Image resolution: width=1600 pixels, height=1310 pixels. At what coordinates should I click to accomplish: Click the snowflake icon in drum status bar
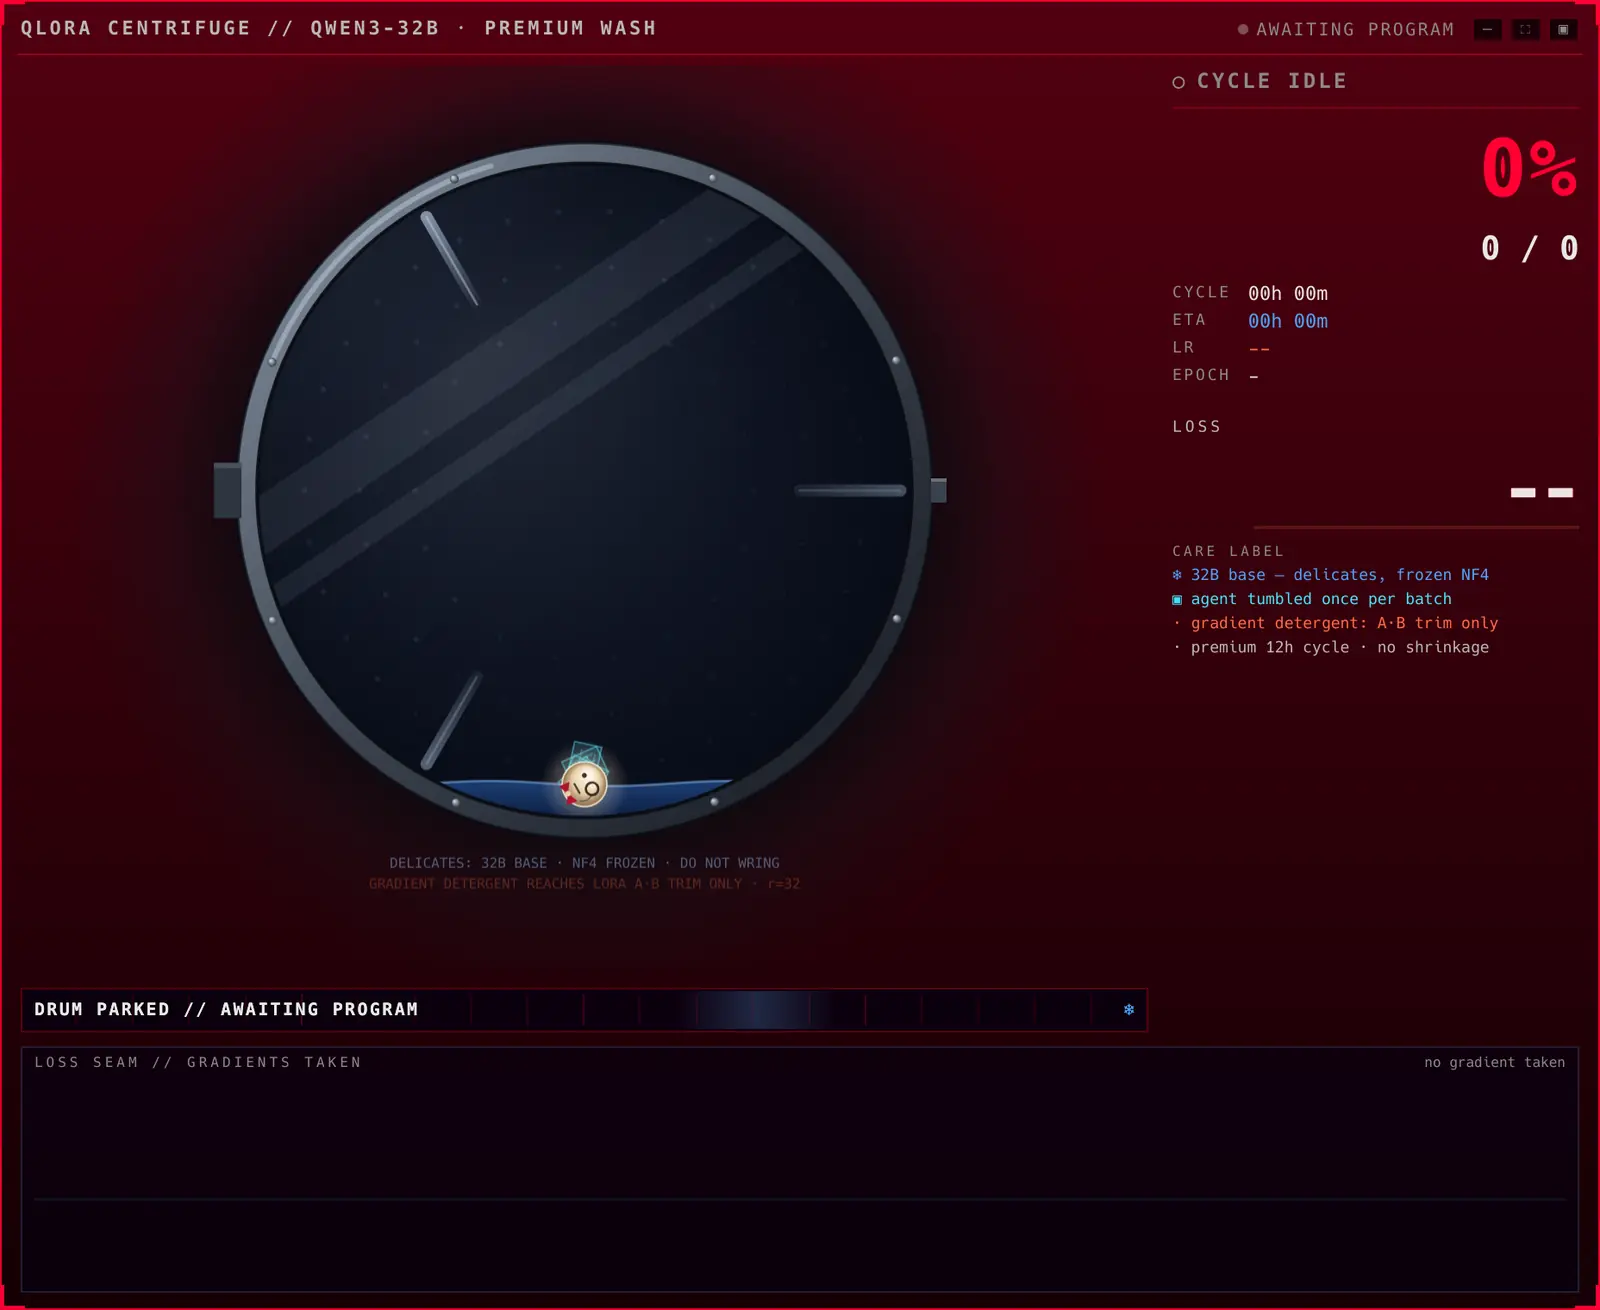click(1129, 1010)
